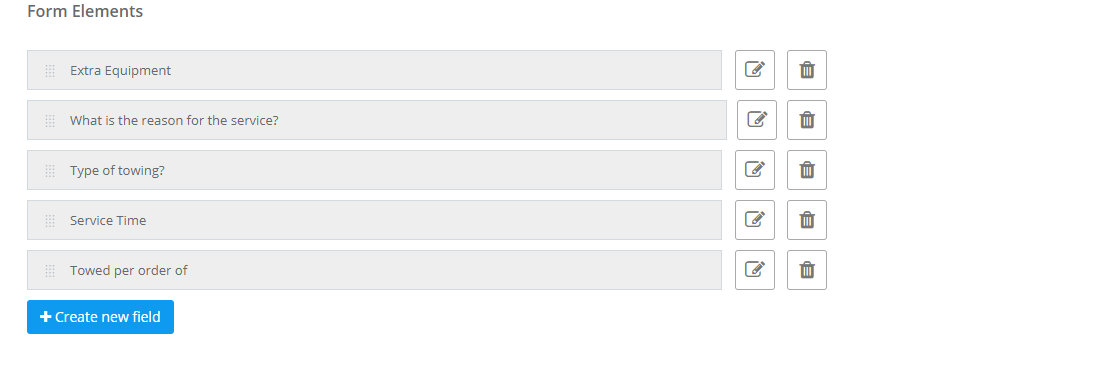1100x389 pixels.
Task: Select the What is the reason row
Action: (x=377, y=120)
